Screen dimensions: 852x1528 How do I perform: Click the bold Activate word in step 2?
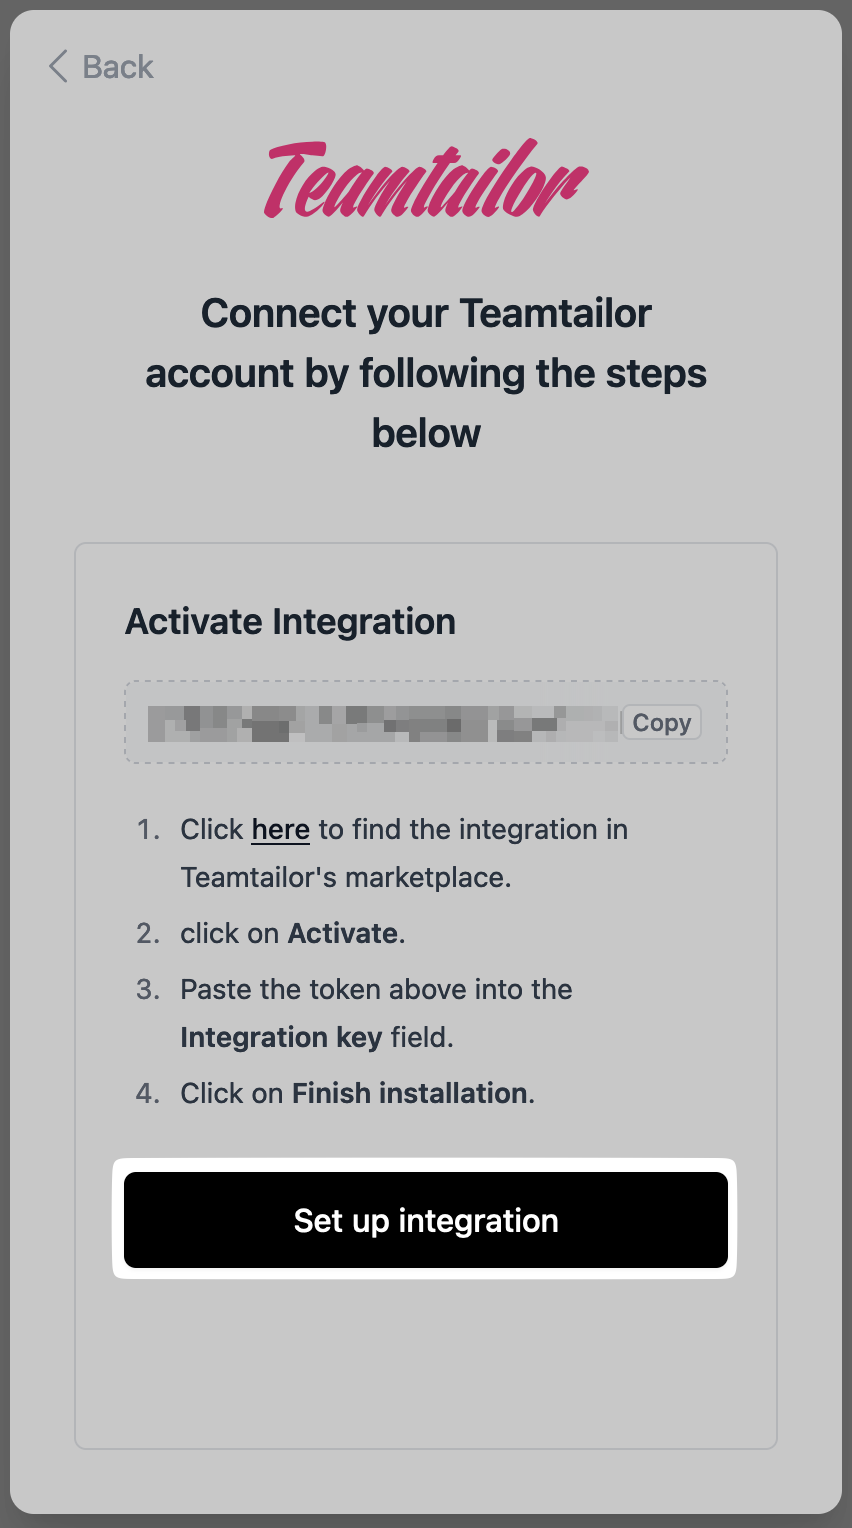[343, 934]
